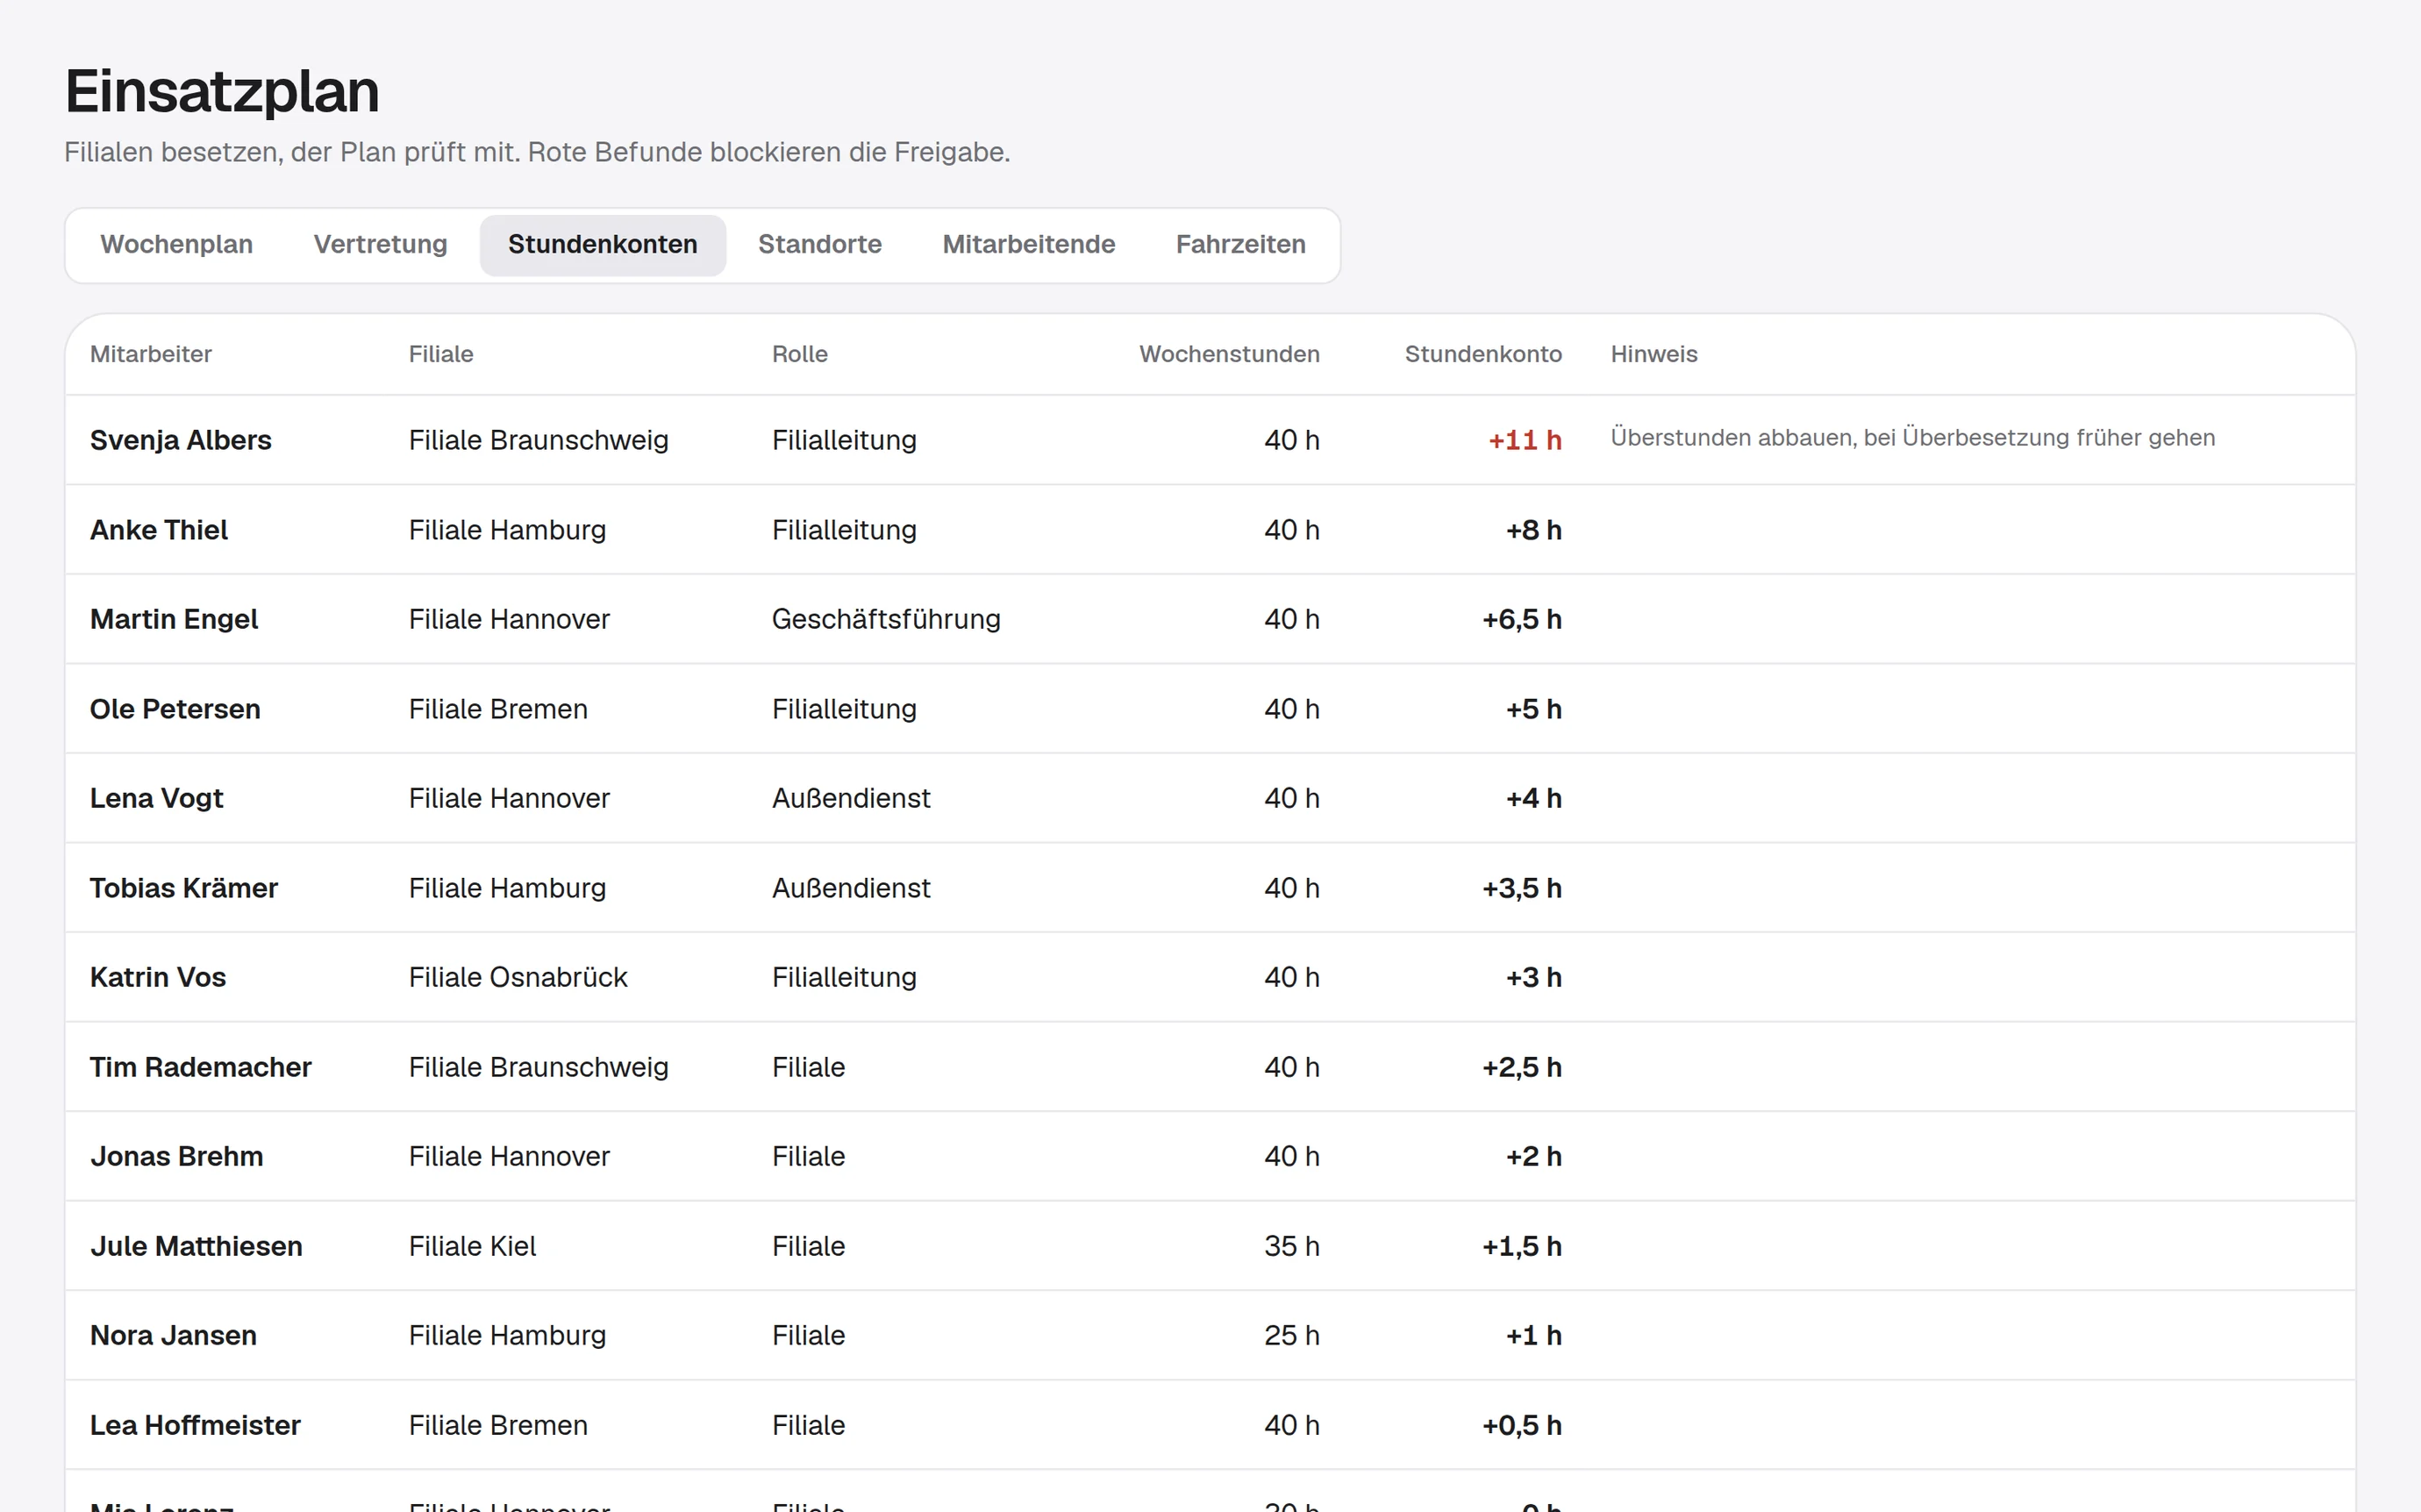The width and height of the screenshot is (2421, 1512).
Task: Select employee Lena Vogt
Action: coord(157,798)
